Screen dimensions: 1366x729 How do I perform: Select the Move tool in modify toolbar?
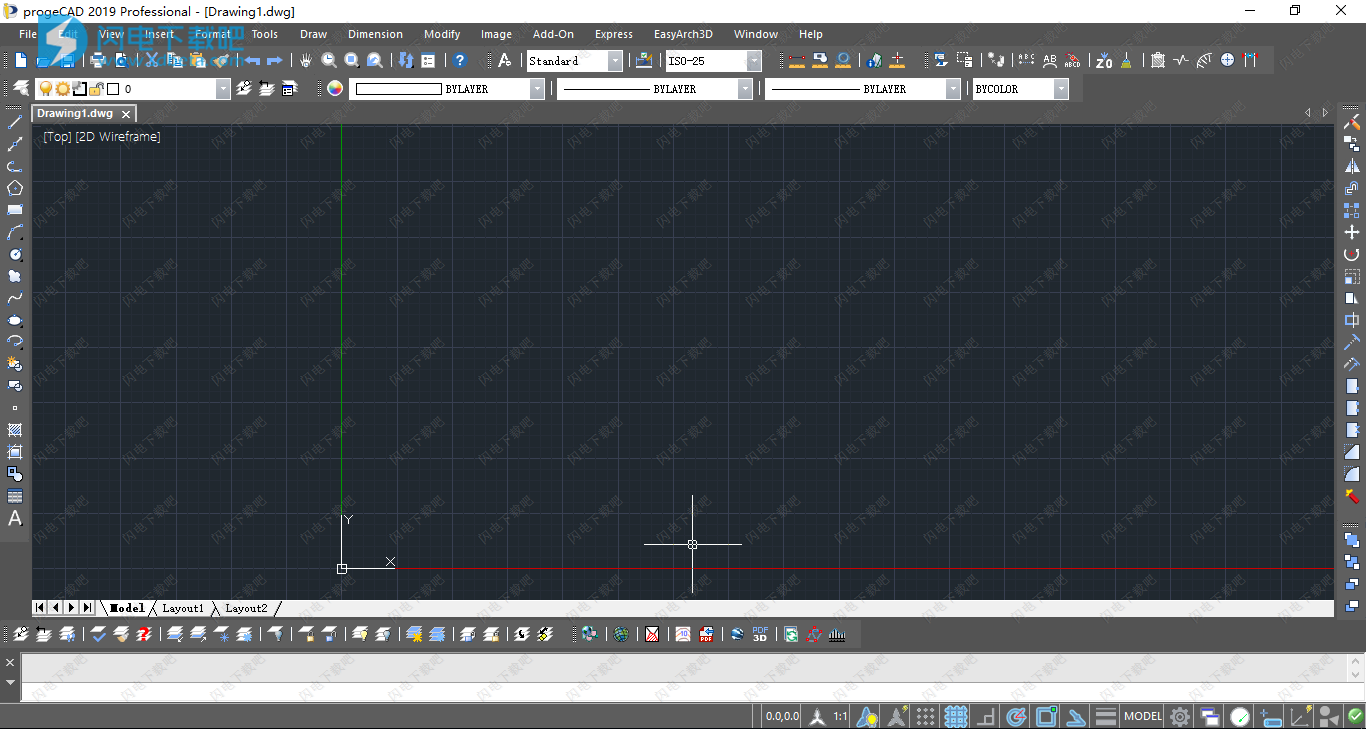(x=1352, y=232)
